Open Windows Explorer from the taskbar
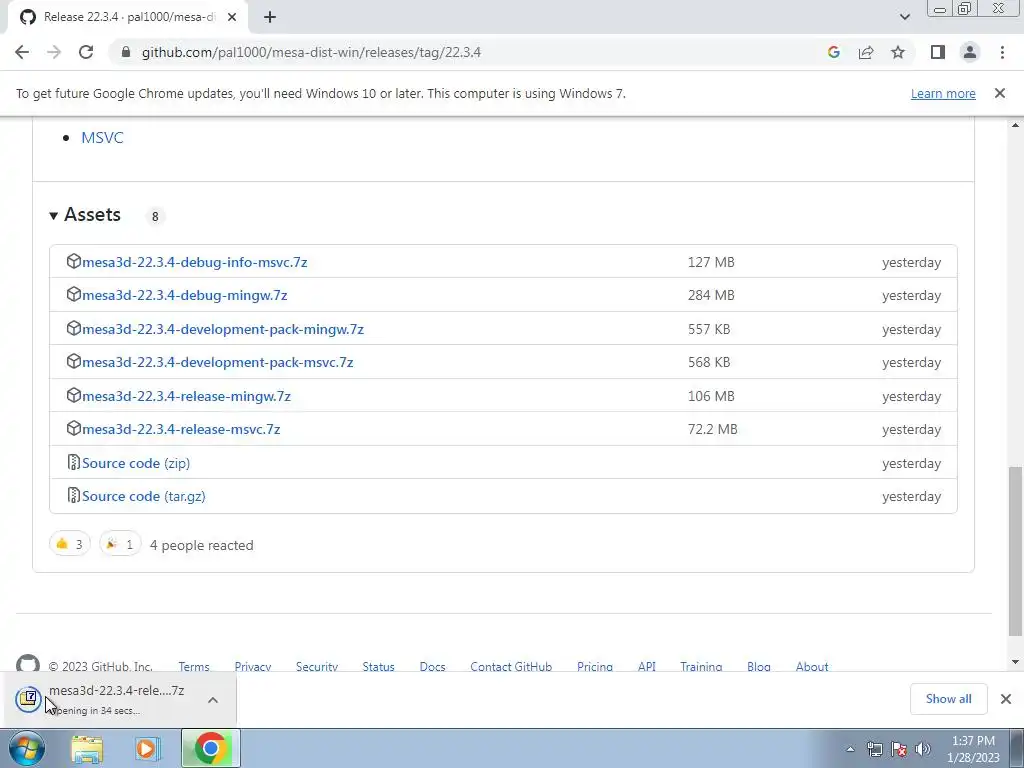Image resolution: width=1024 pixels, height=768 pixels. 87,748
